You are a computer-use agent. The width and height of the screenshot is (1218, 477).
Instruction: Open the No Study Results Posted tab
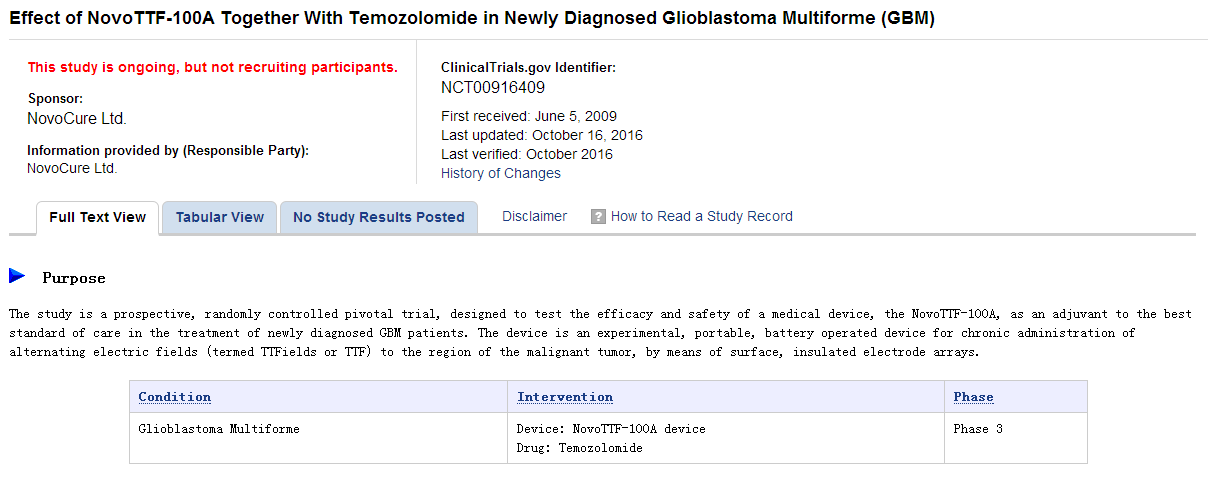378,218
